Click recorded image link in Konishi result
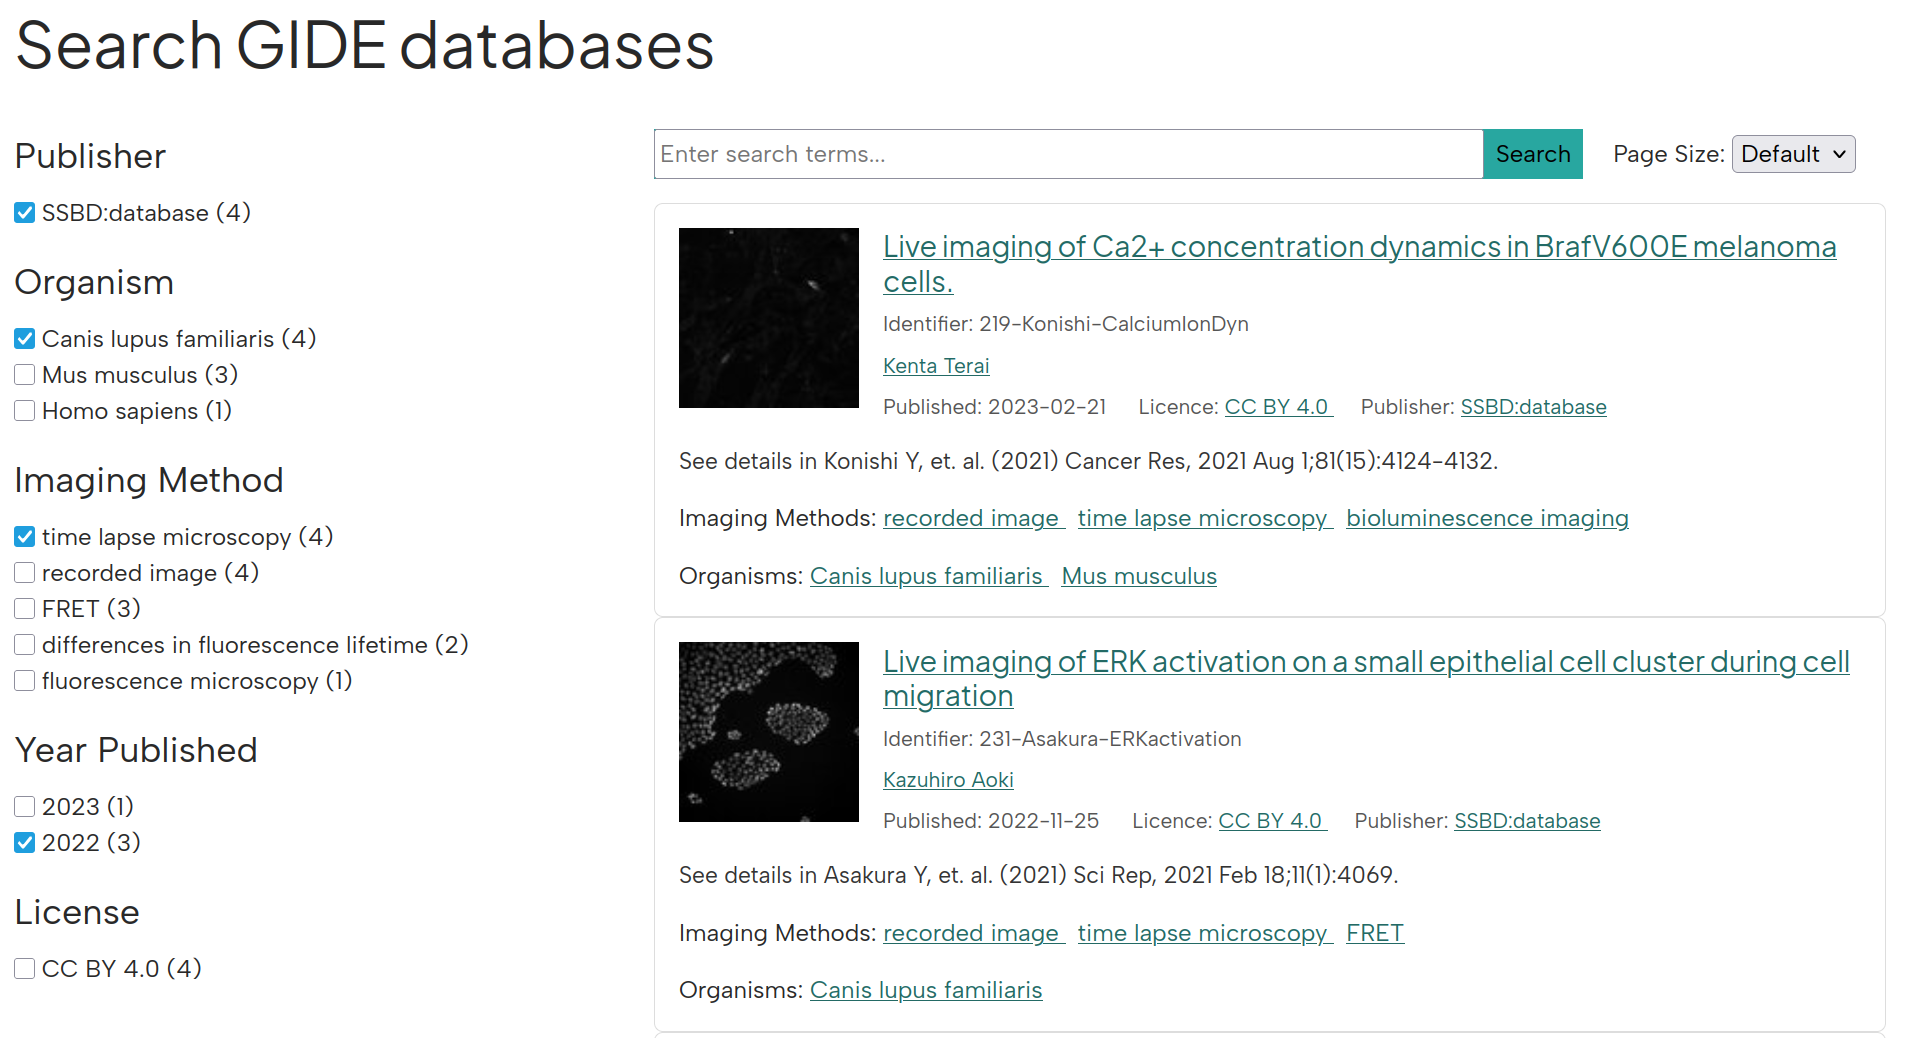The width and height of the screenshot is (1909, 1038). pyautogui.click(x=973, y=518)
